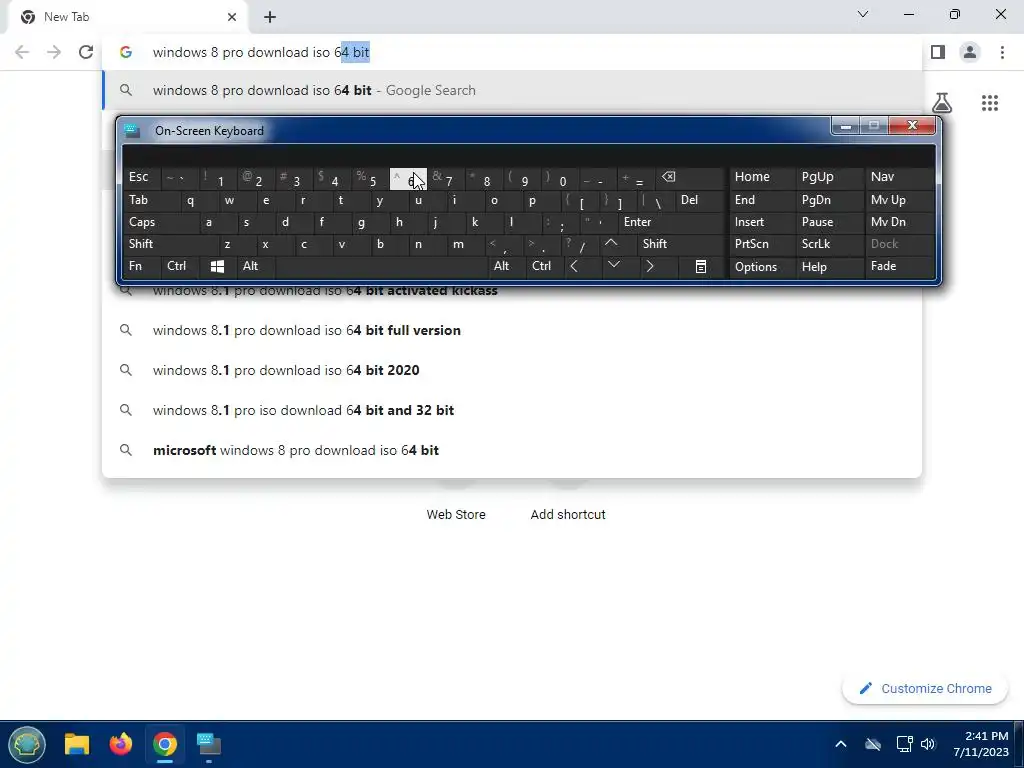This screenshot has height=768, width=1024.
Task: Launch Firefox from taskbar
Action: tap(121, 744)
